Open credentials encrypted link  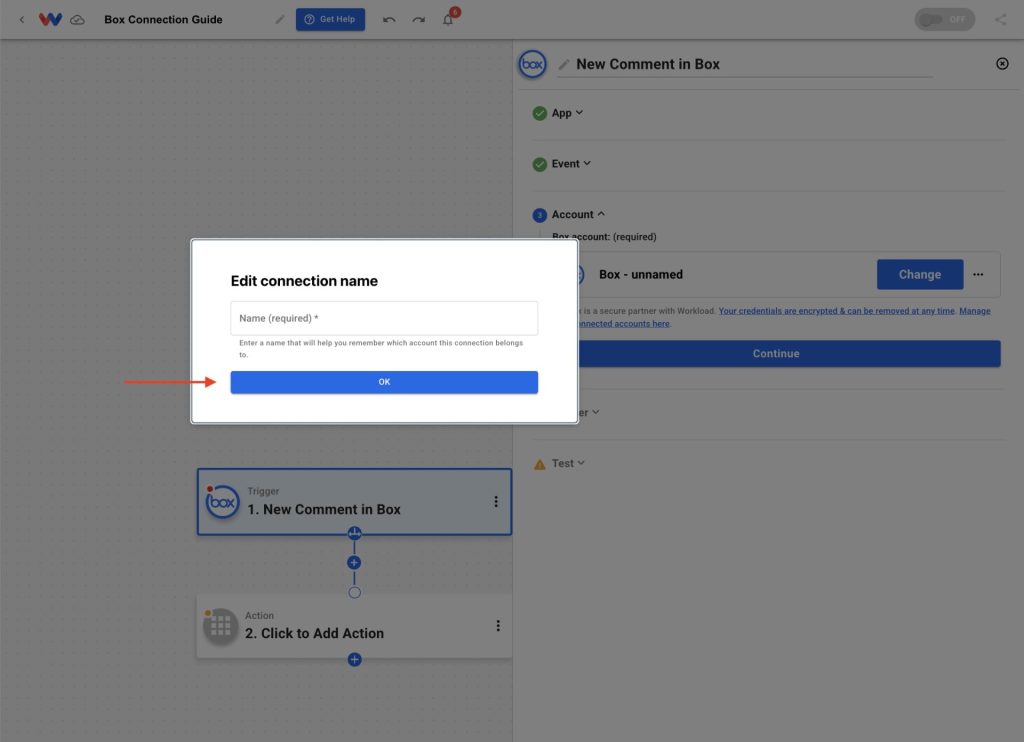pyautogui.click(x=837, y=311)
